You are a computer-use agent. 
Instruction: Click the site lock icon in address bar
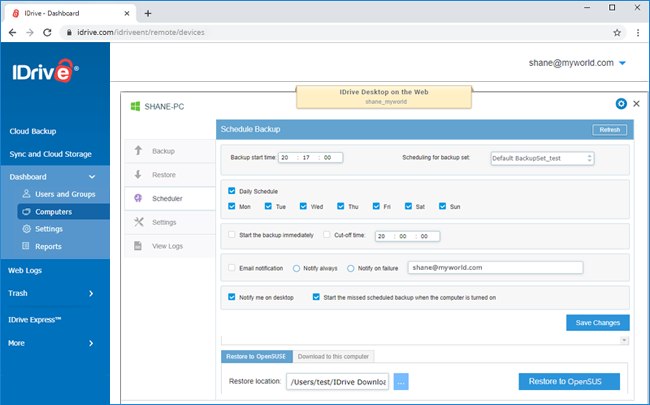(69, 32)
